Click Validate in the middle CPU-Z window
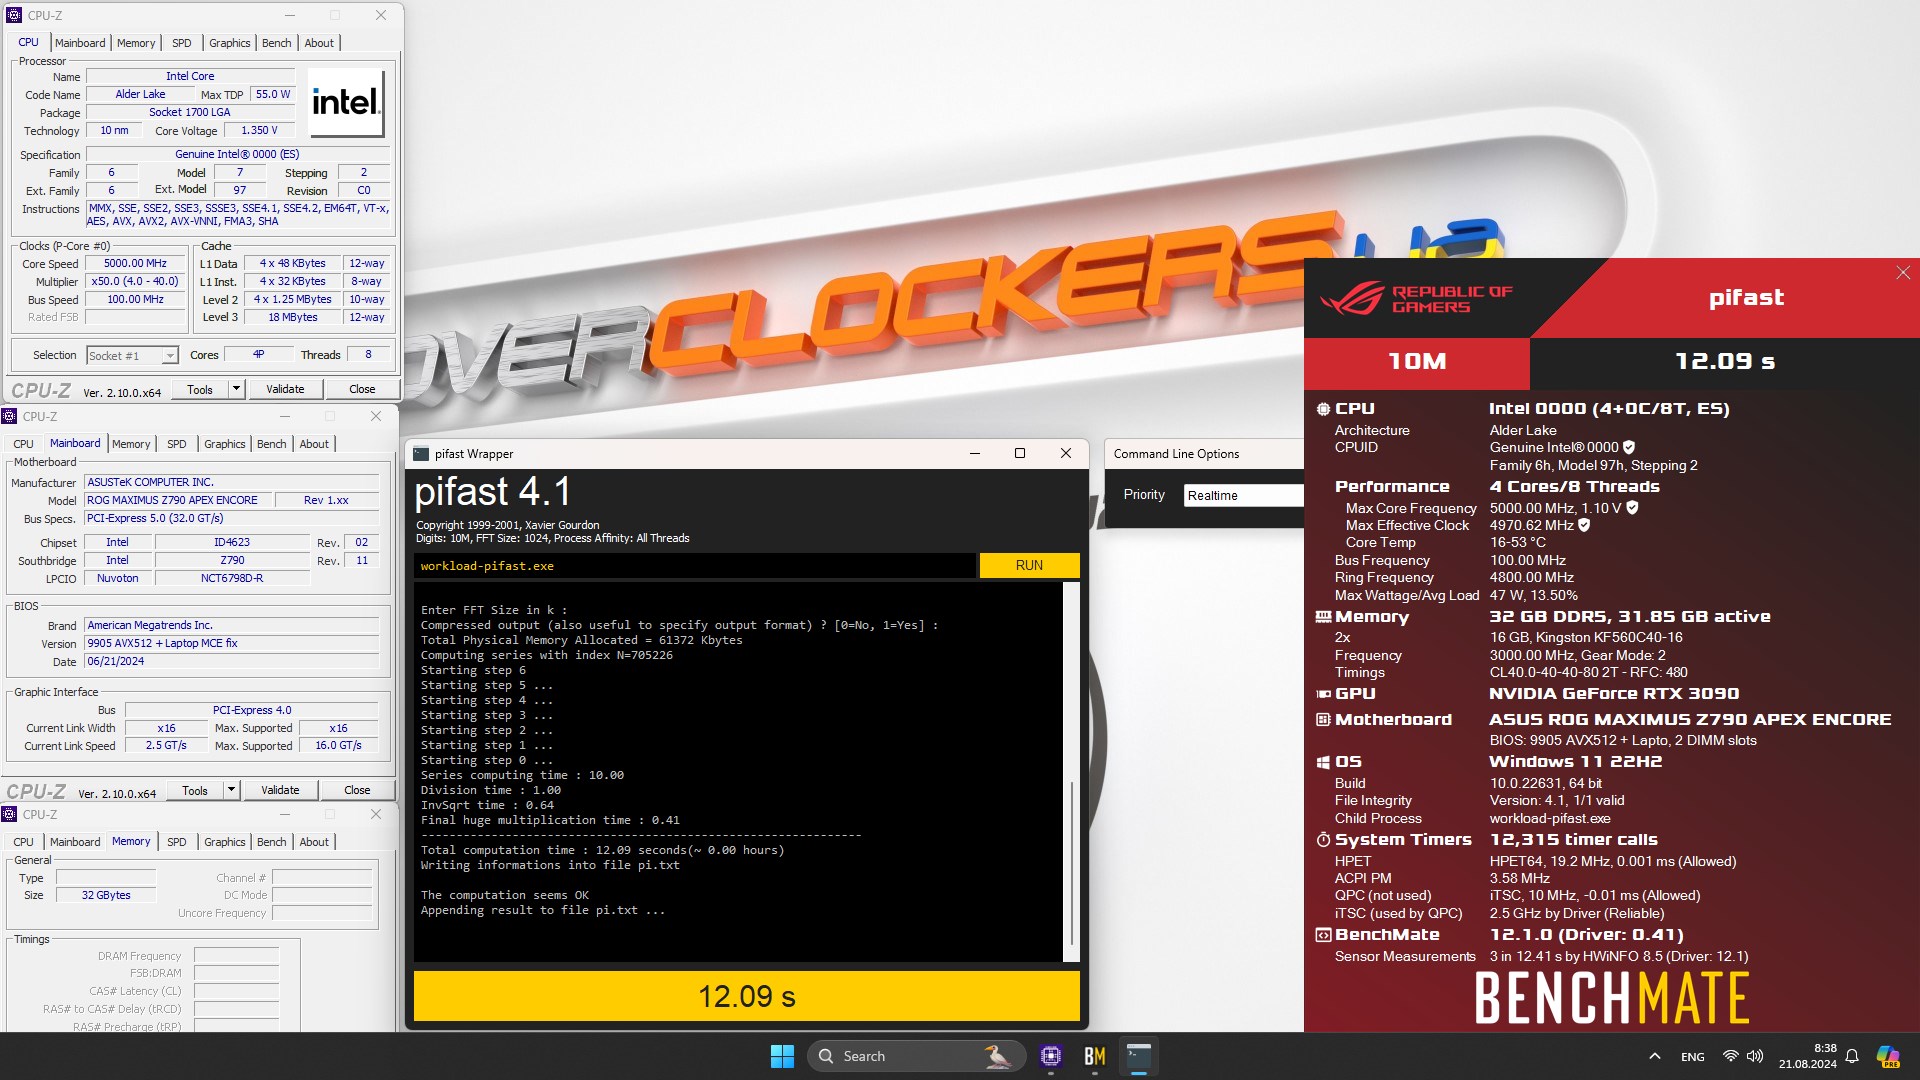Screen dimensions: 1920x1080 point(280,790)
